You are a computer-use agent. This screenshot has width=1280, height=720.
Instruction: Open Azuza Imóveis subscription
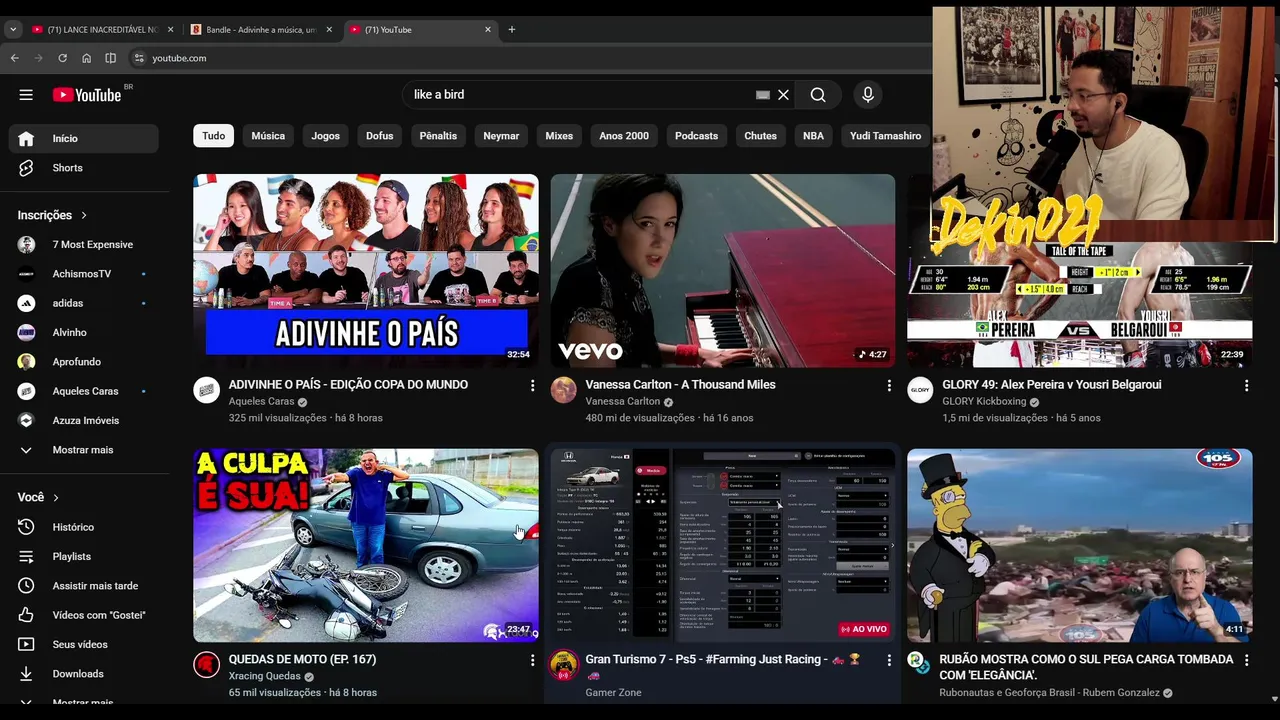[x=84, y=420]
